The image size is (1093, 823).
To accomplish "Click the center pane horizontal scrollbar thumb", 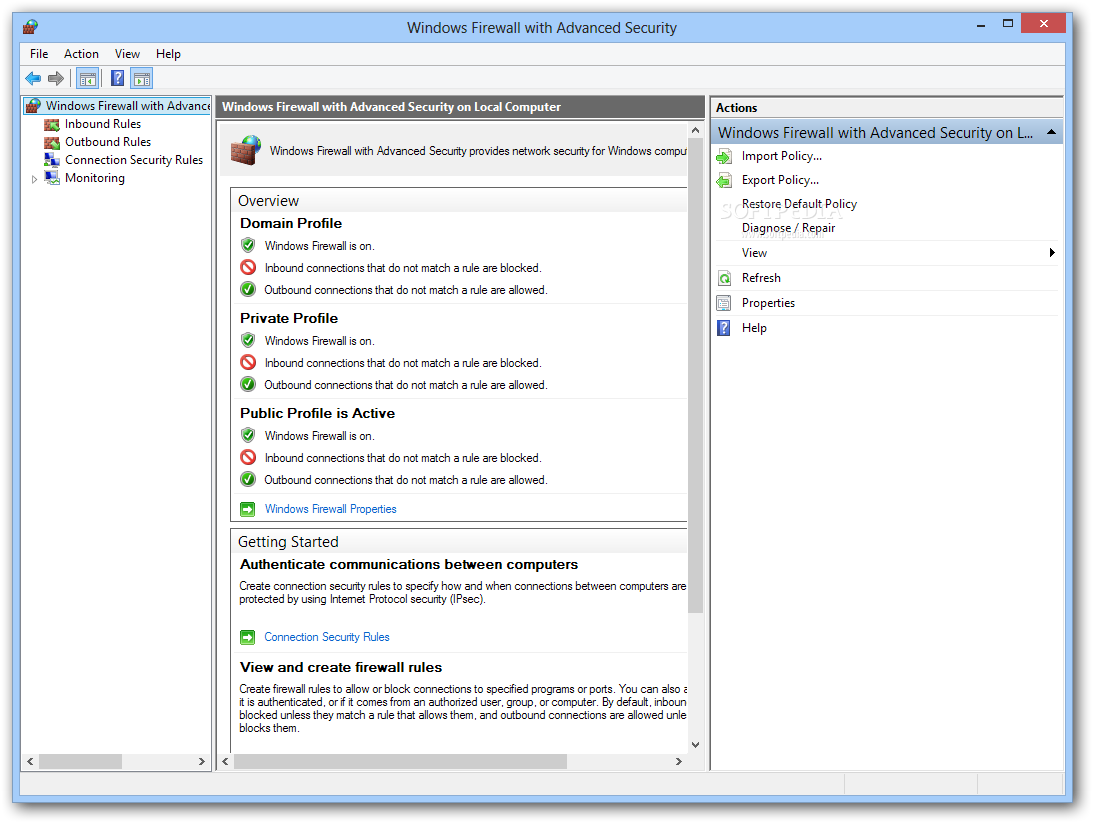I will tap(400, 762).
